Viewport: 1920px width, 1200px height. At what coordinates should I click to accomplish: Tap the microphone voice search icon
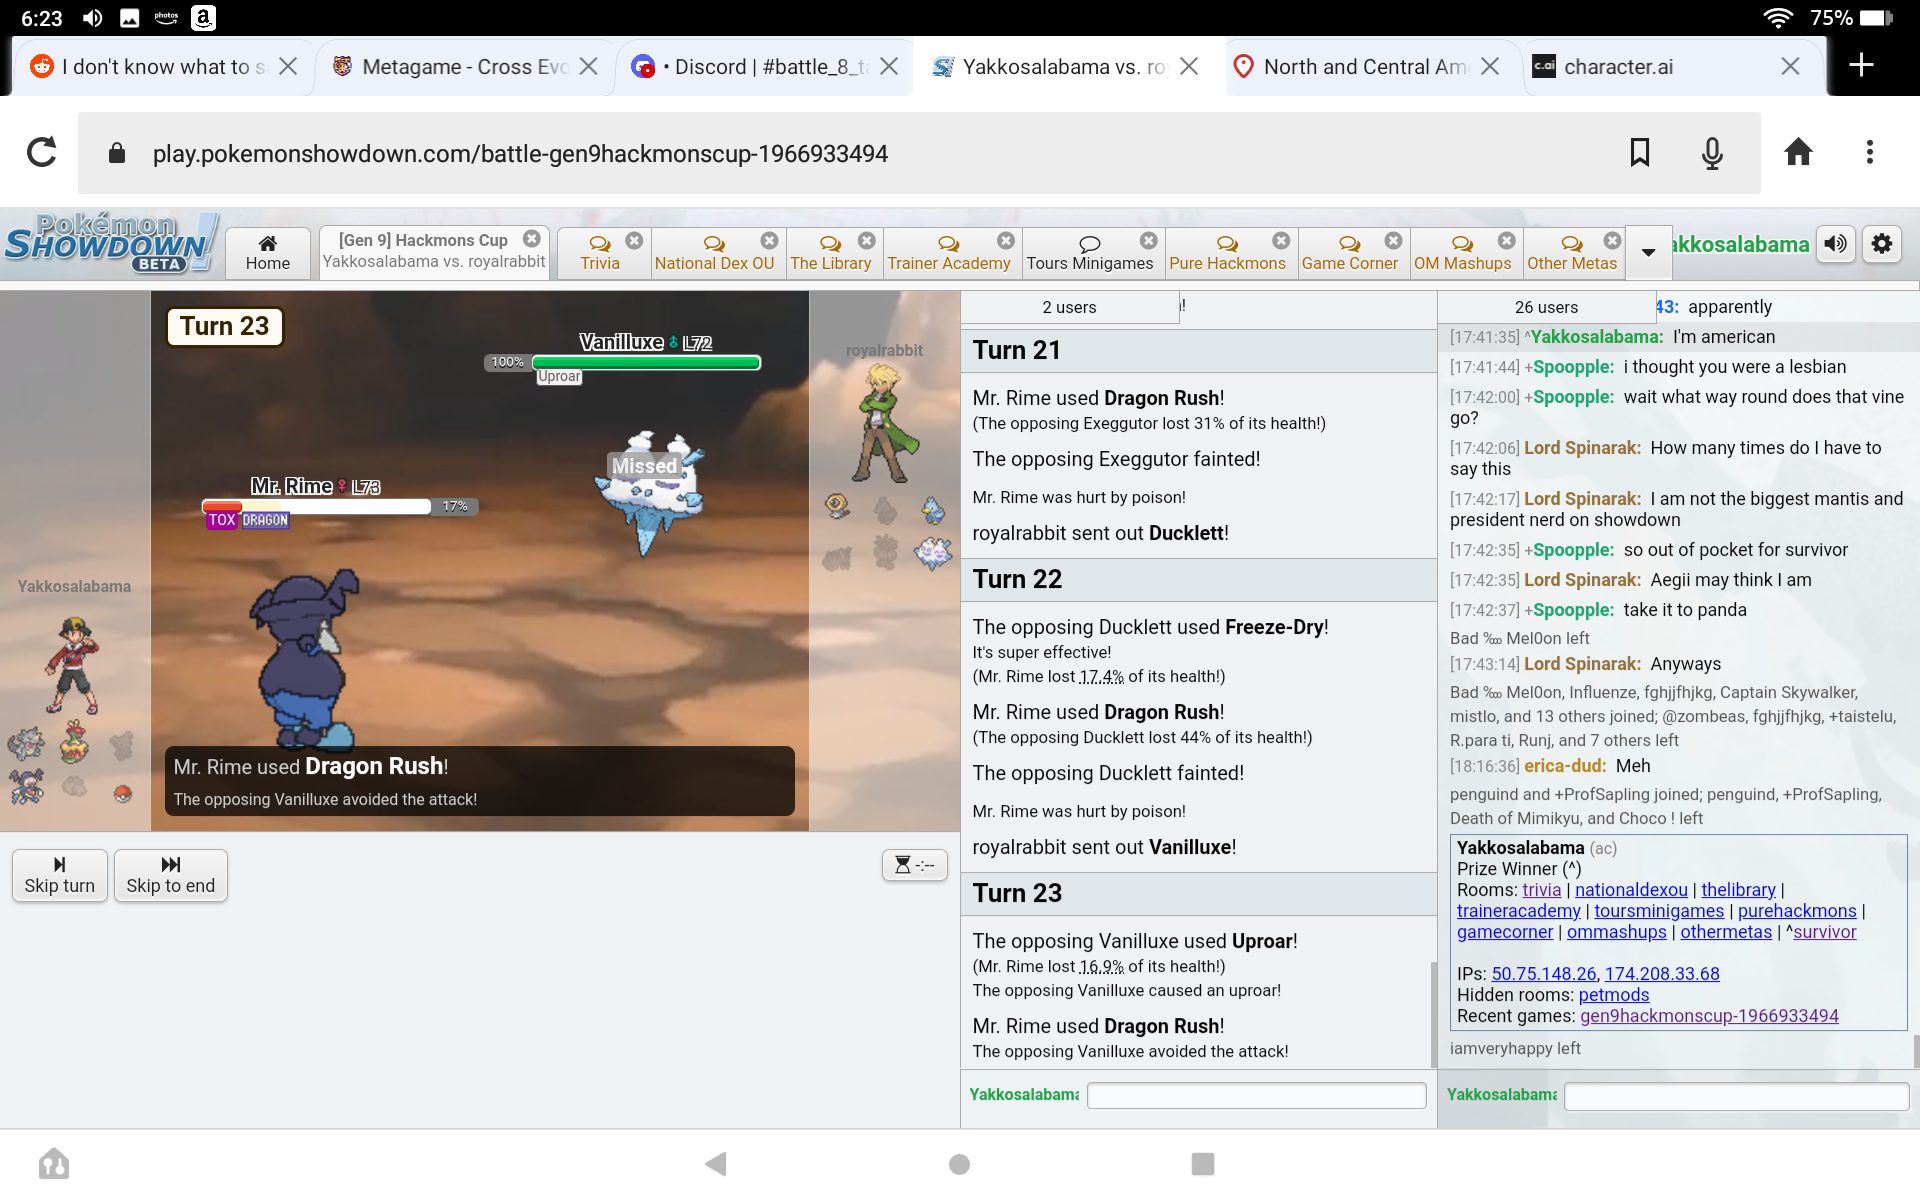(1712, 153)
